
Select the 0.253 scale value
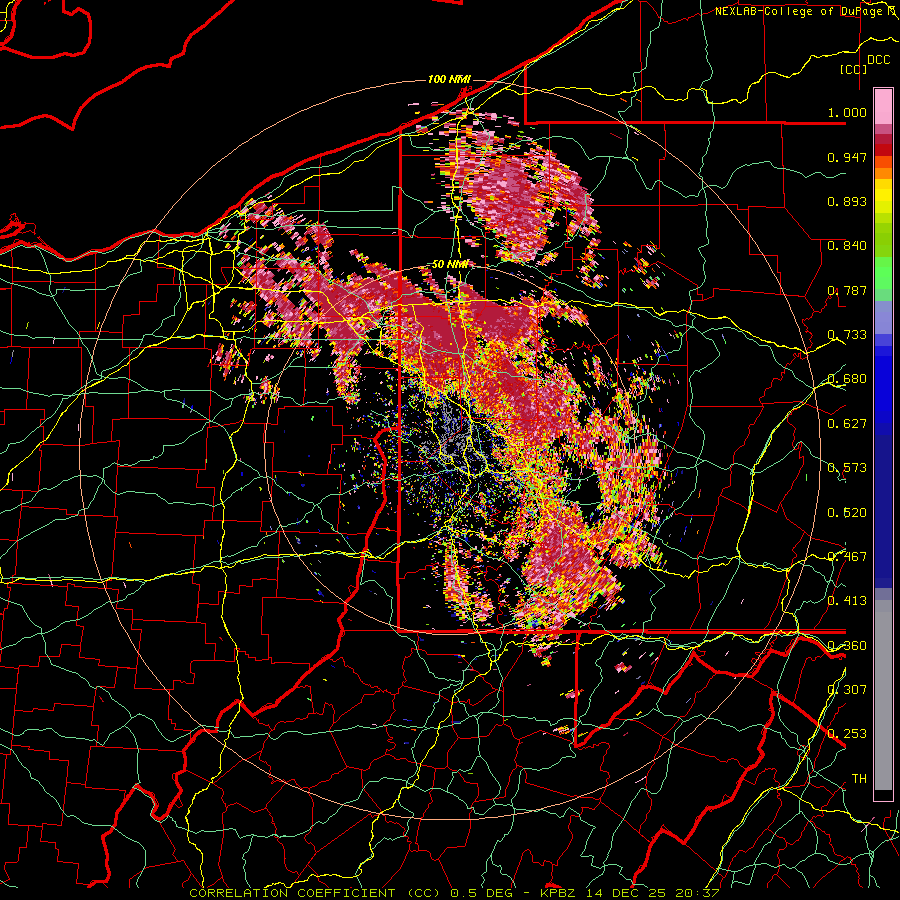847,734
